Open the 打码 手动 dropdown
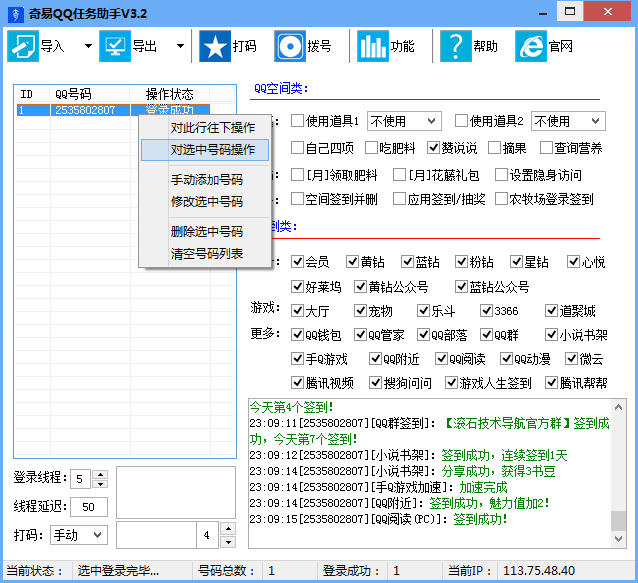The width and height of the screenshot is (638, 583). (x=79, y=535)
